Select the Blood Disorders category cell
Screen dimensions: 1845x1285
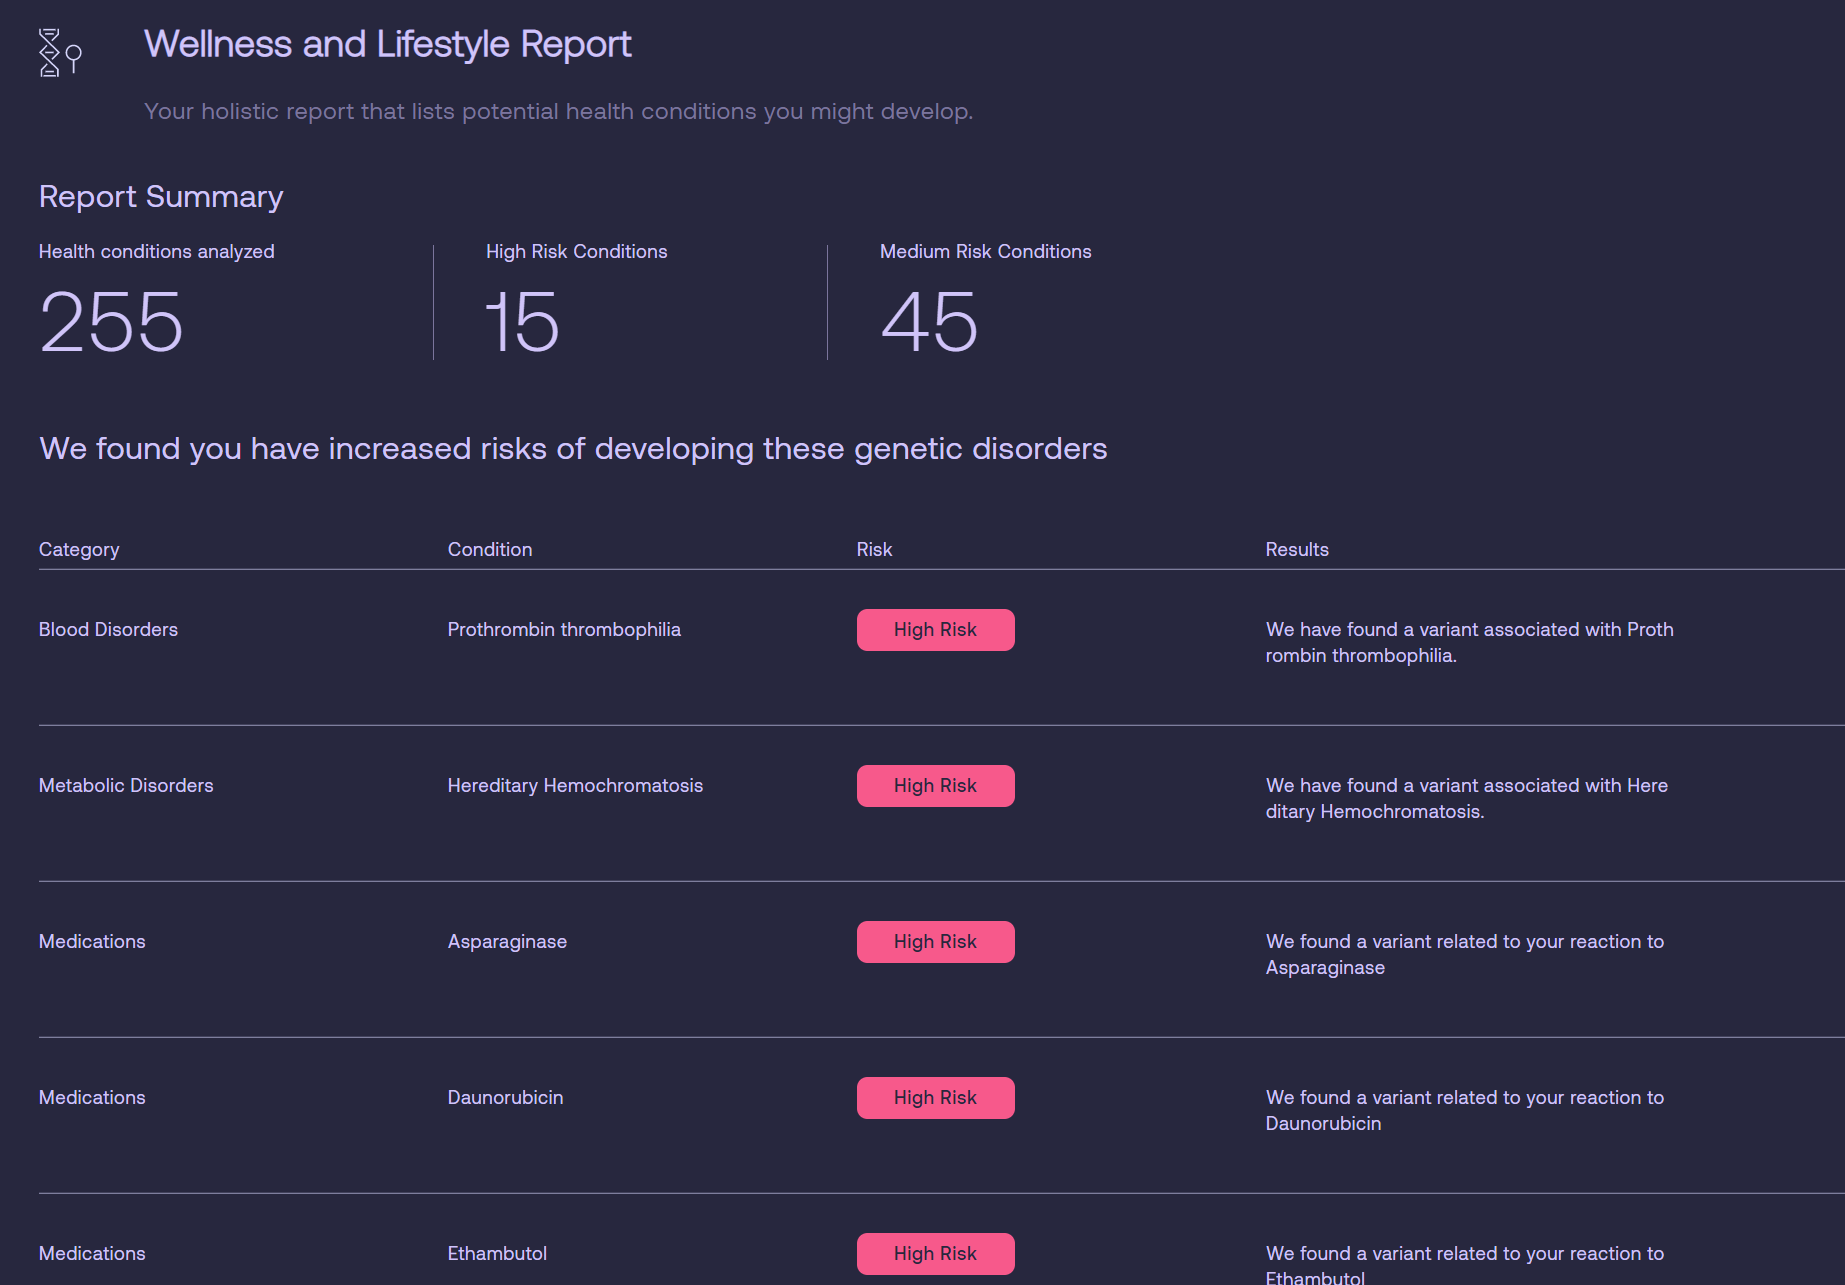[x=108, y=630]
